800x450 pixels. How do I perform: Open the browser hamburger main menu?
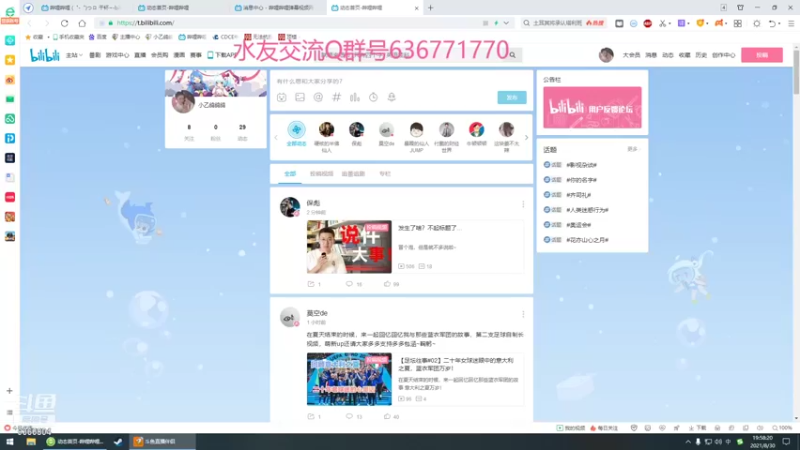[x=791, y=23]
